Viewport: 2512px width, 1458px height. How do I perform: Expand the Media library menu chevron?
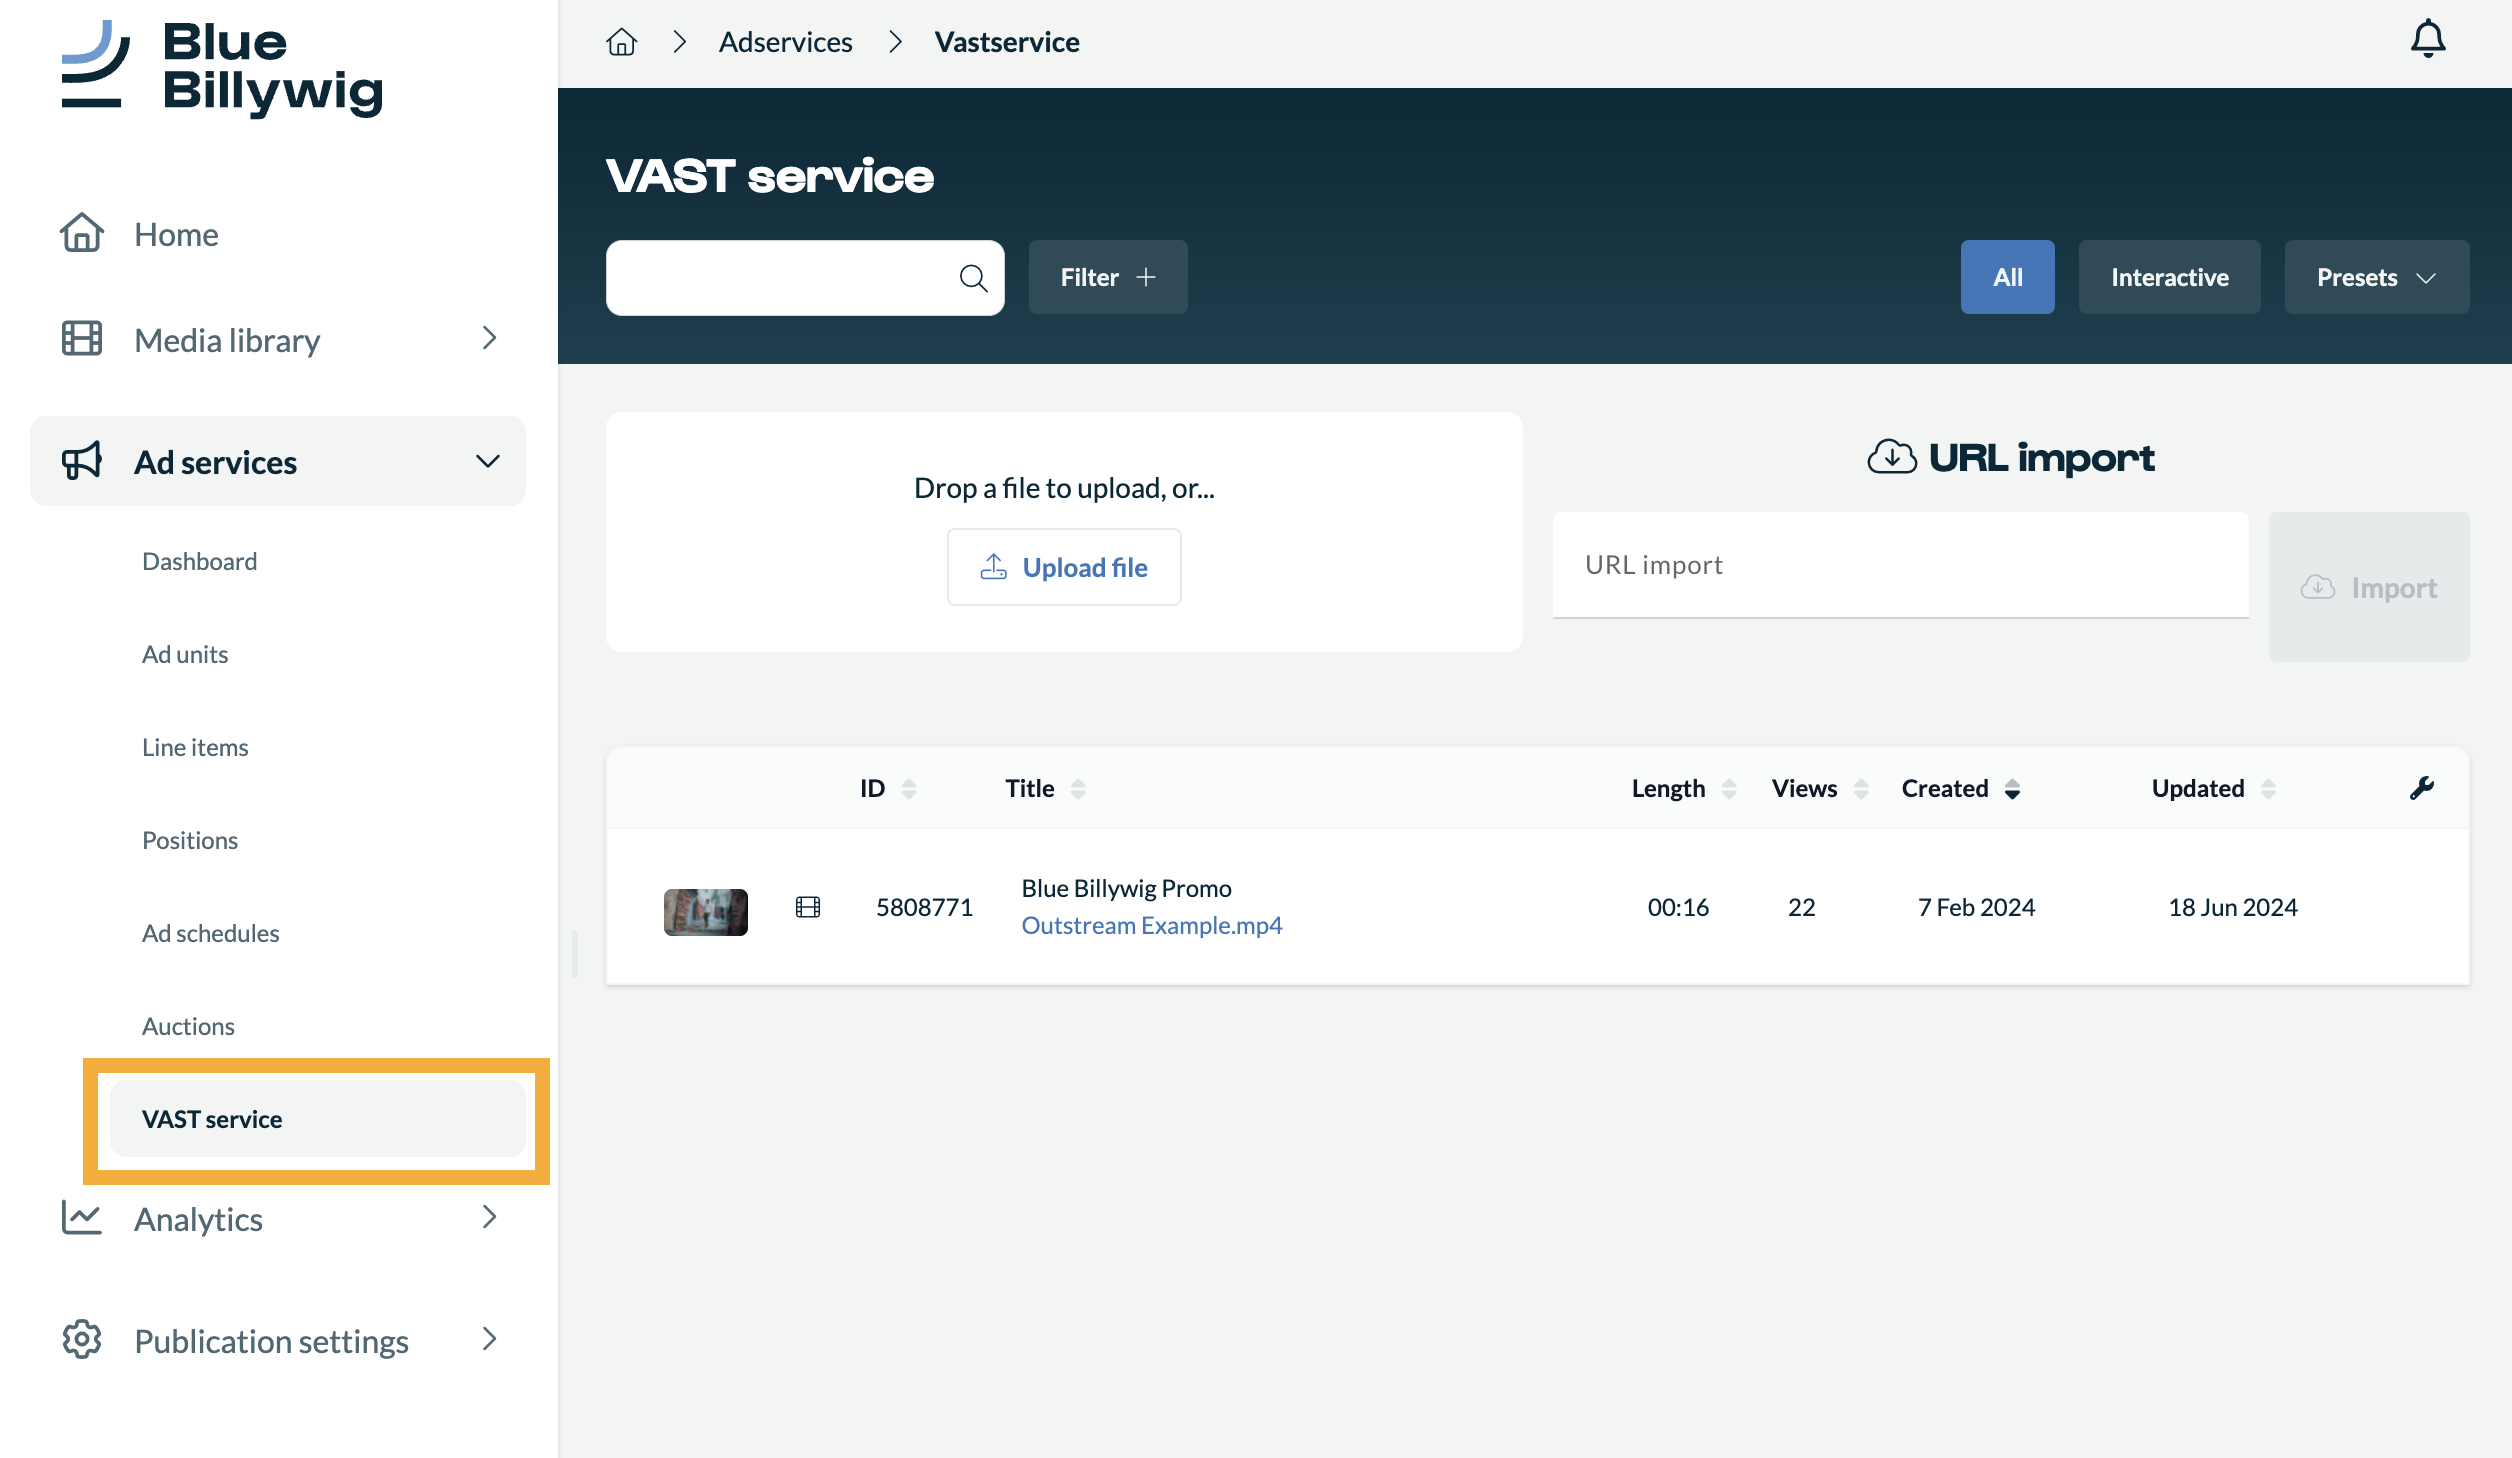(x=489, y=338)
